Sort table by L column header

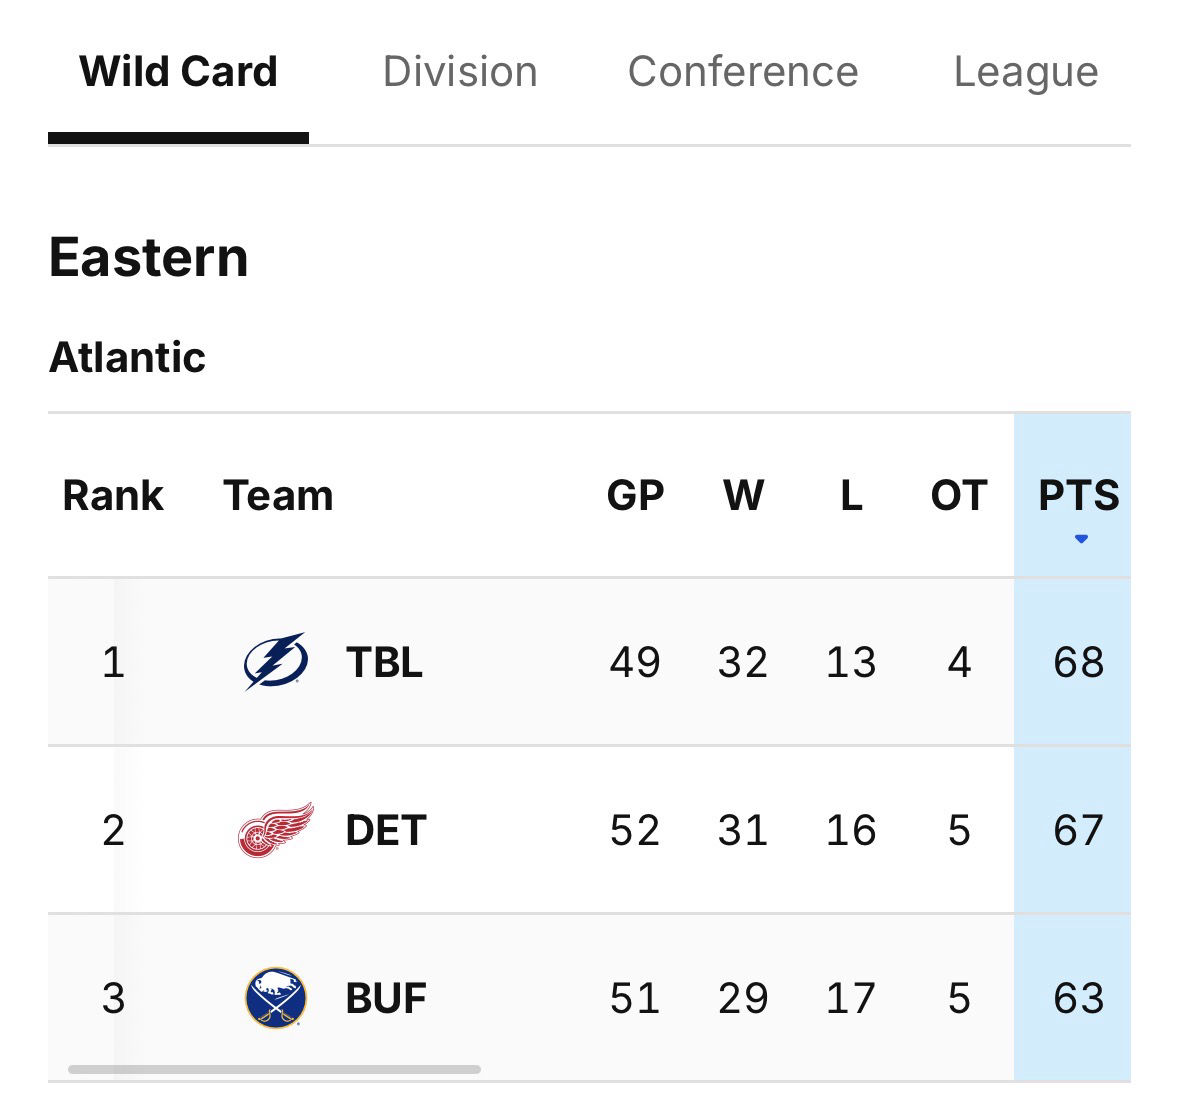(x=851, y=496)
